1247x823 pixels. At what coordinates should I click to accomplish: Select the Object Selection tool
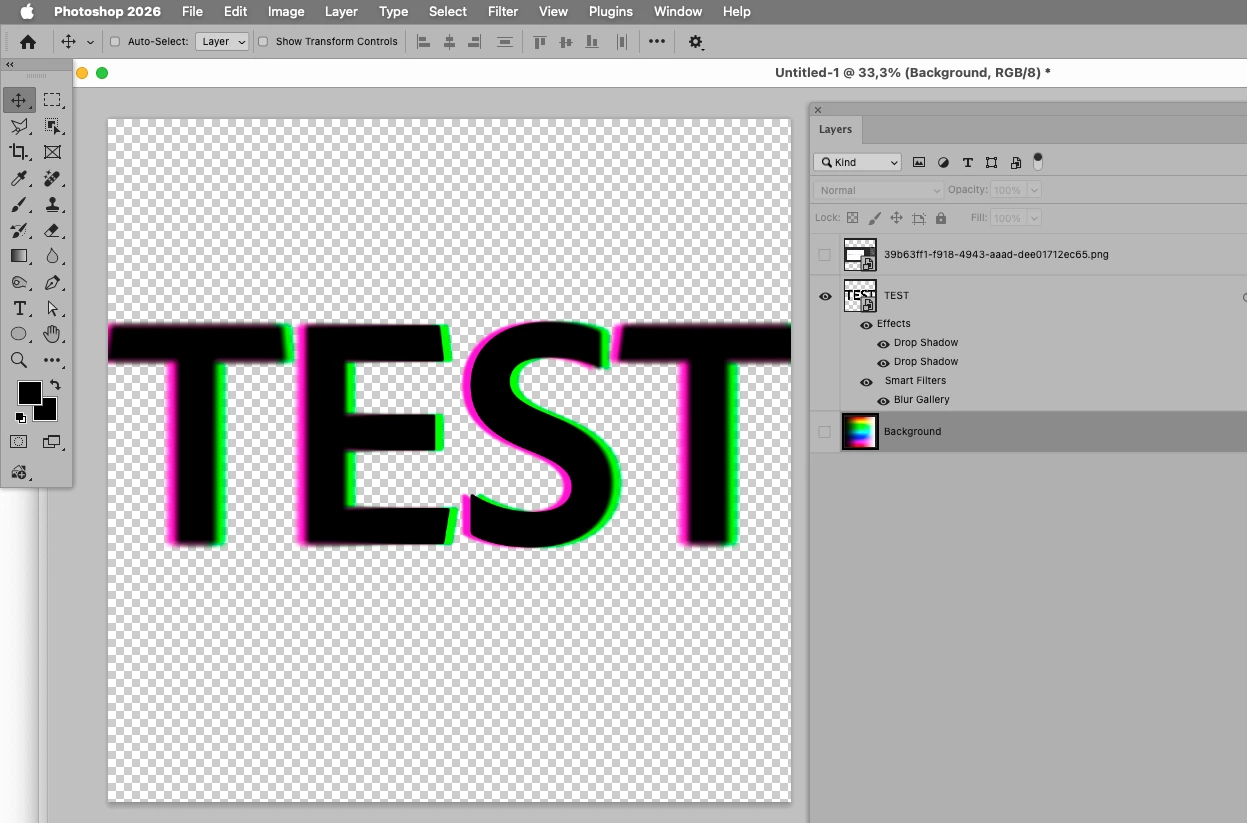52,126
